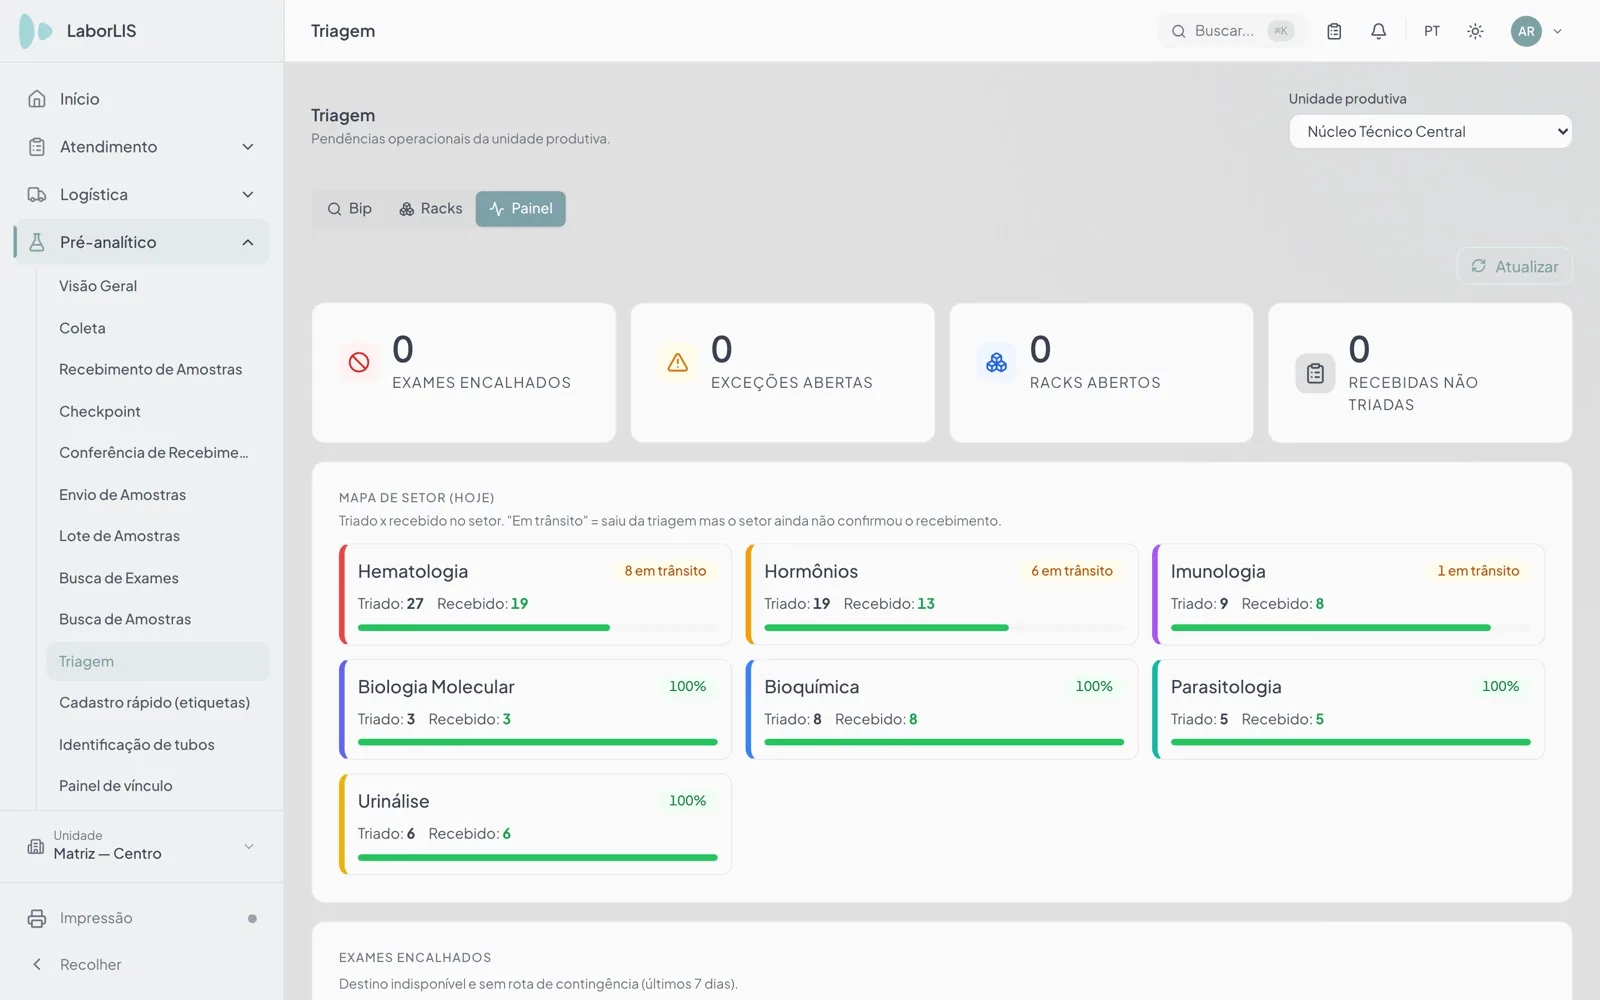This screenshot has height=1000, width=1600.
Task: Open Recebimento de Amostras page
Action: (151, 370)
